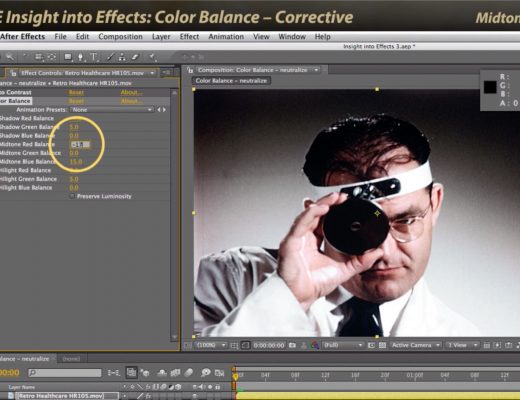Enable draft 3D in timeline
This screenshot has width=520, height=400.
[145, 373]
